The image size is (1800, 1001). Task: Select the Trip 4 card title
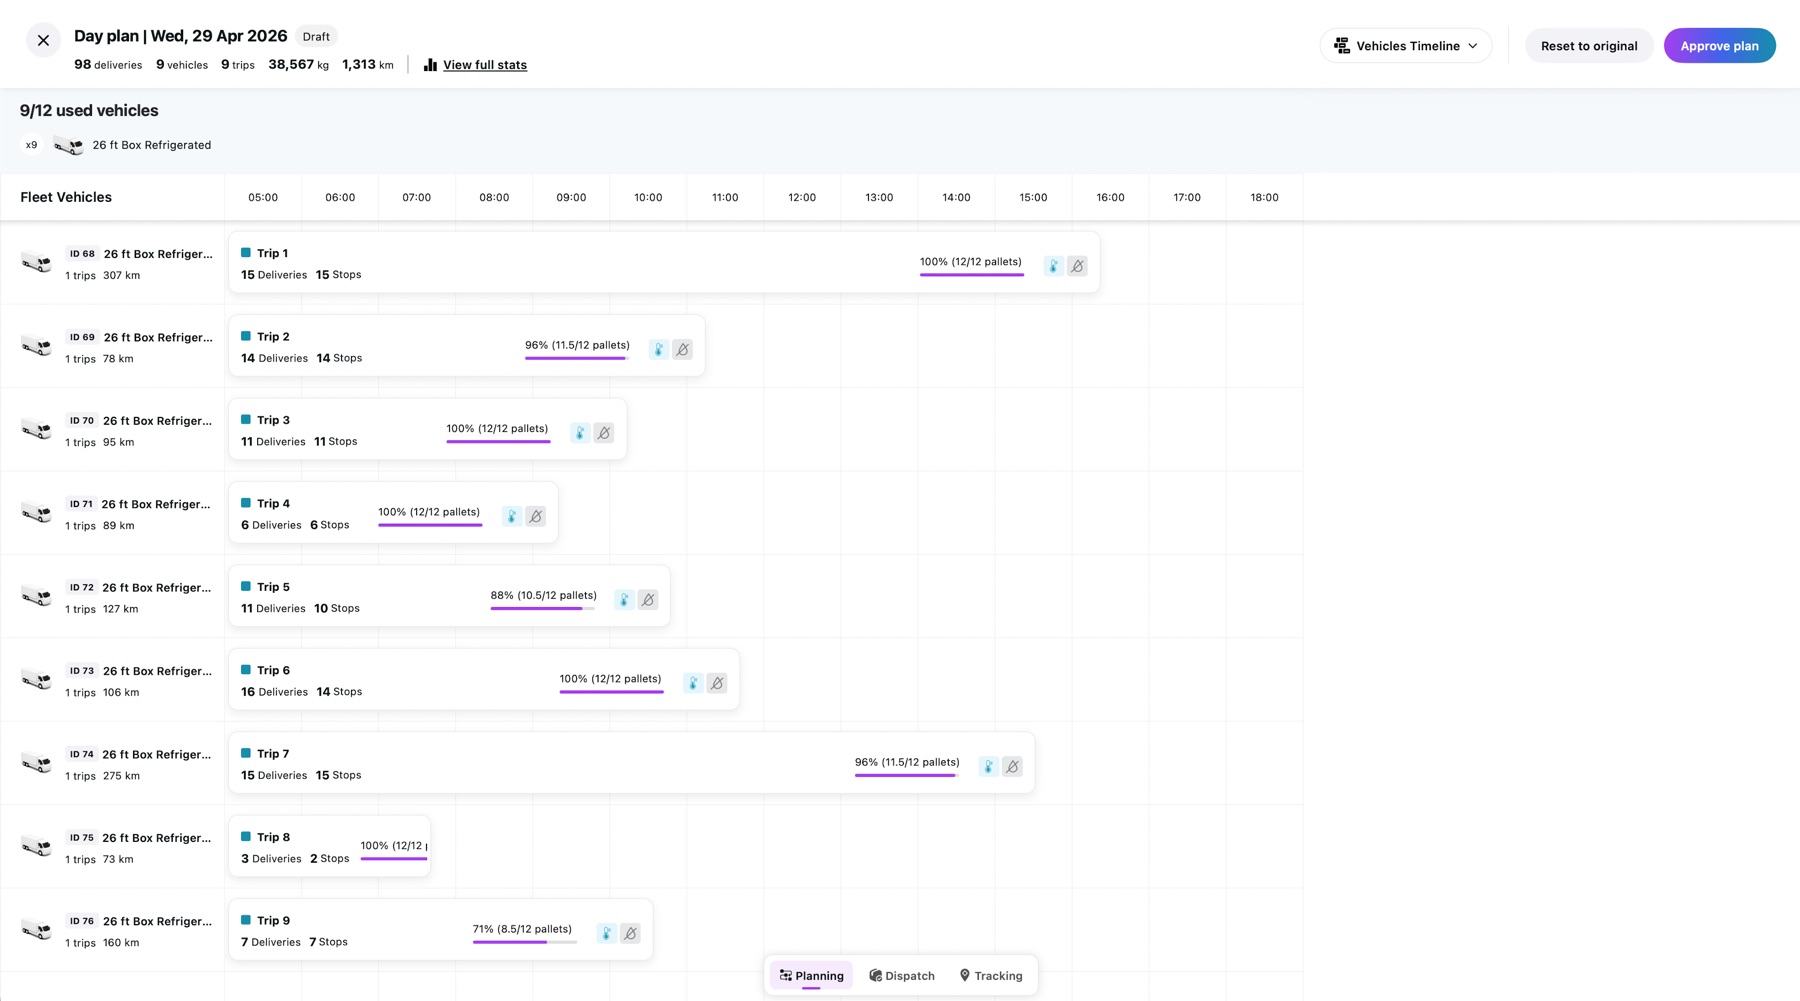pyautogui.click(x=273, y=504)
